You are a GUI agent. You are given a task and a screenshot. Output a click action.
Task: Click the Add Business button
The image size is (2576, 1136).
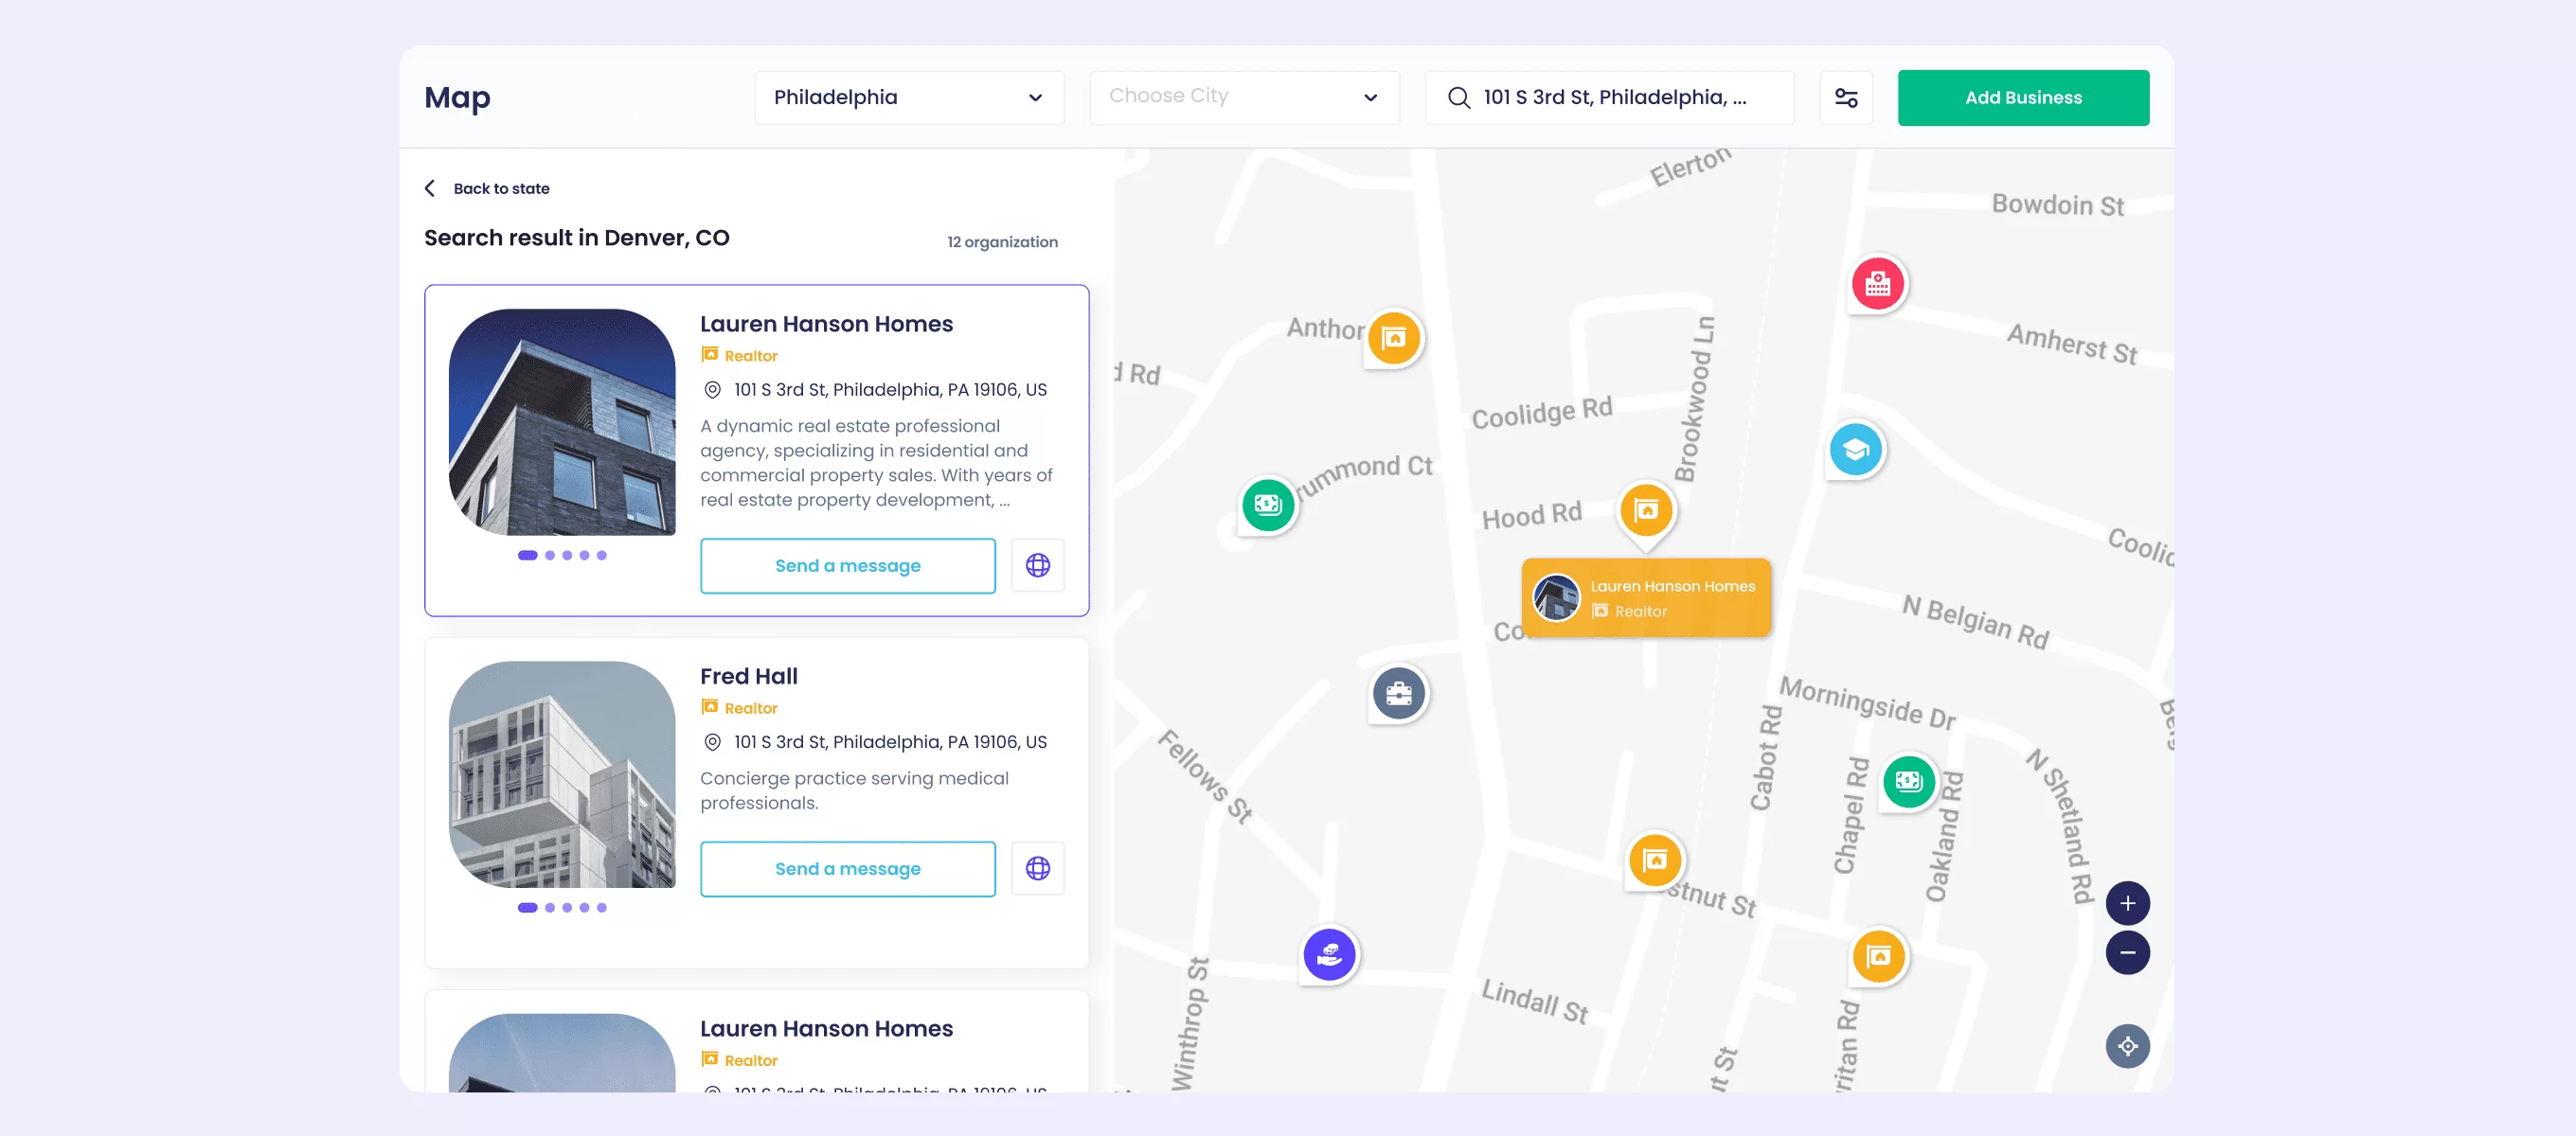[2023, 98]
